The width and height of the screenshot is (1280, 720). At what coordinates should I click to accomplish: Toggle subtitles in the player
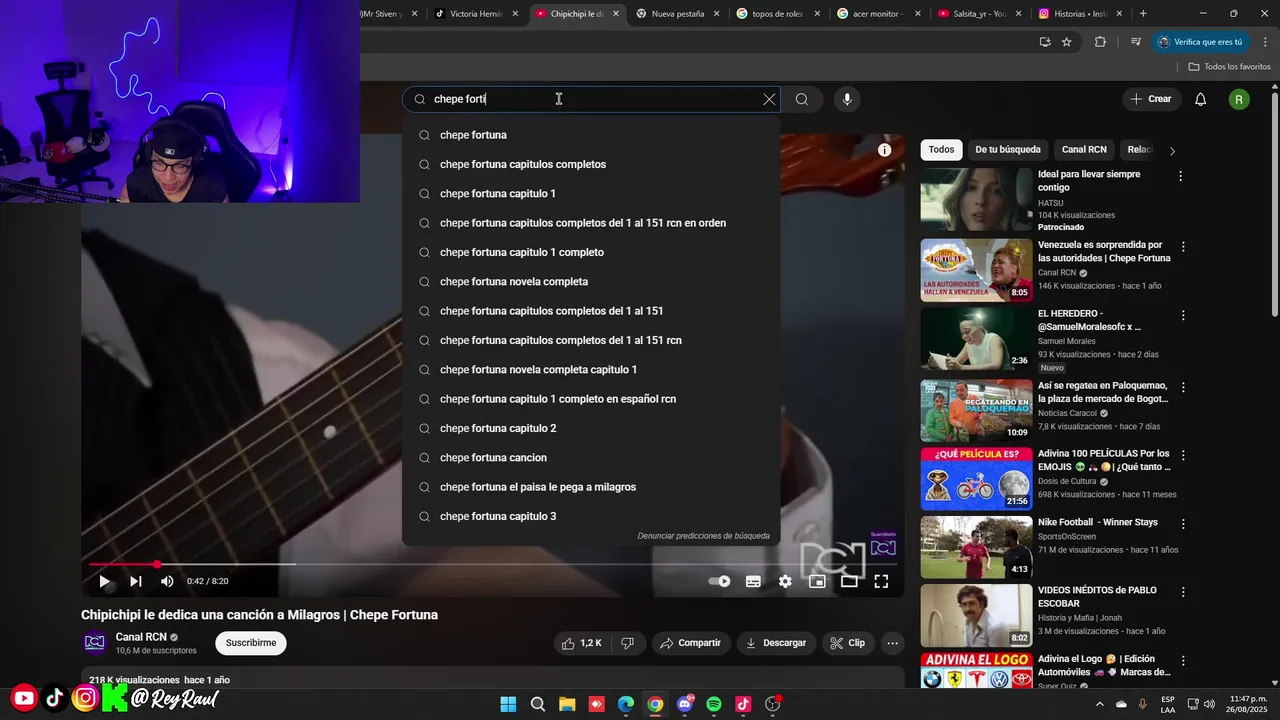(x=753, y=581)
